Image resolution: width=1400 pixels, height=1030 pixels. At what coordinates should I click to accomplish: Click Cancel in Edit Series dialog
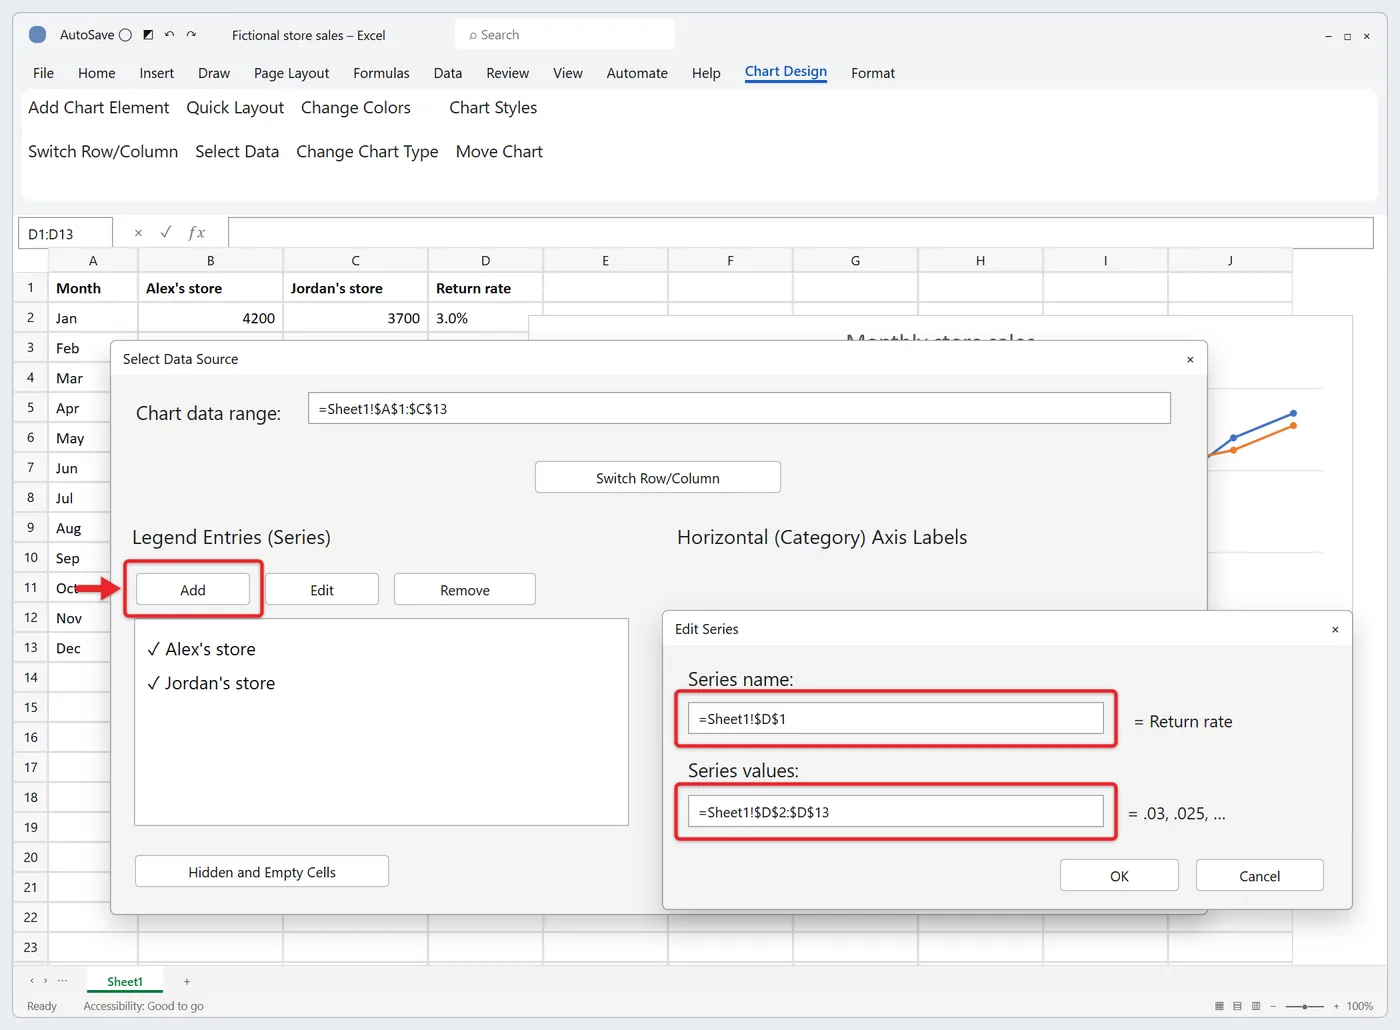[1260, 876]
